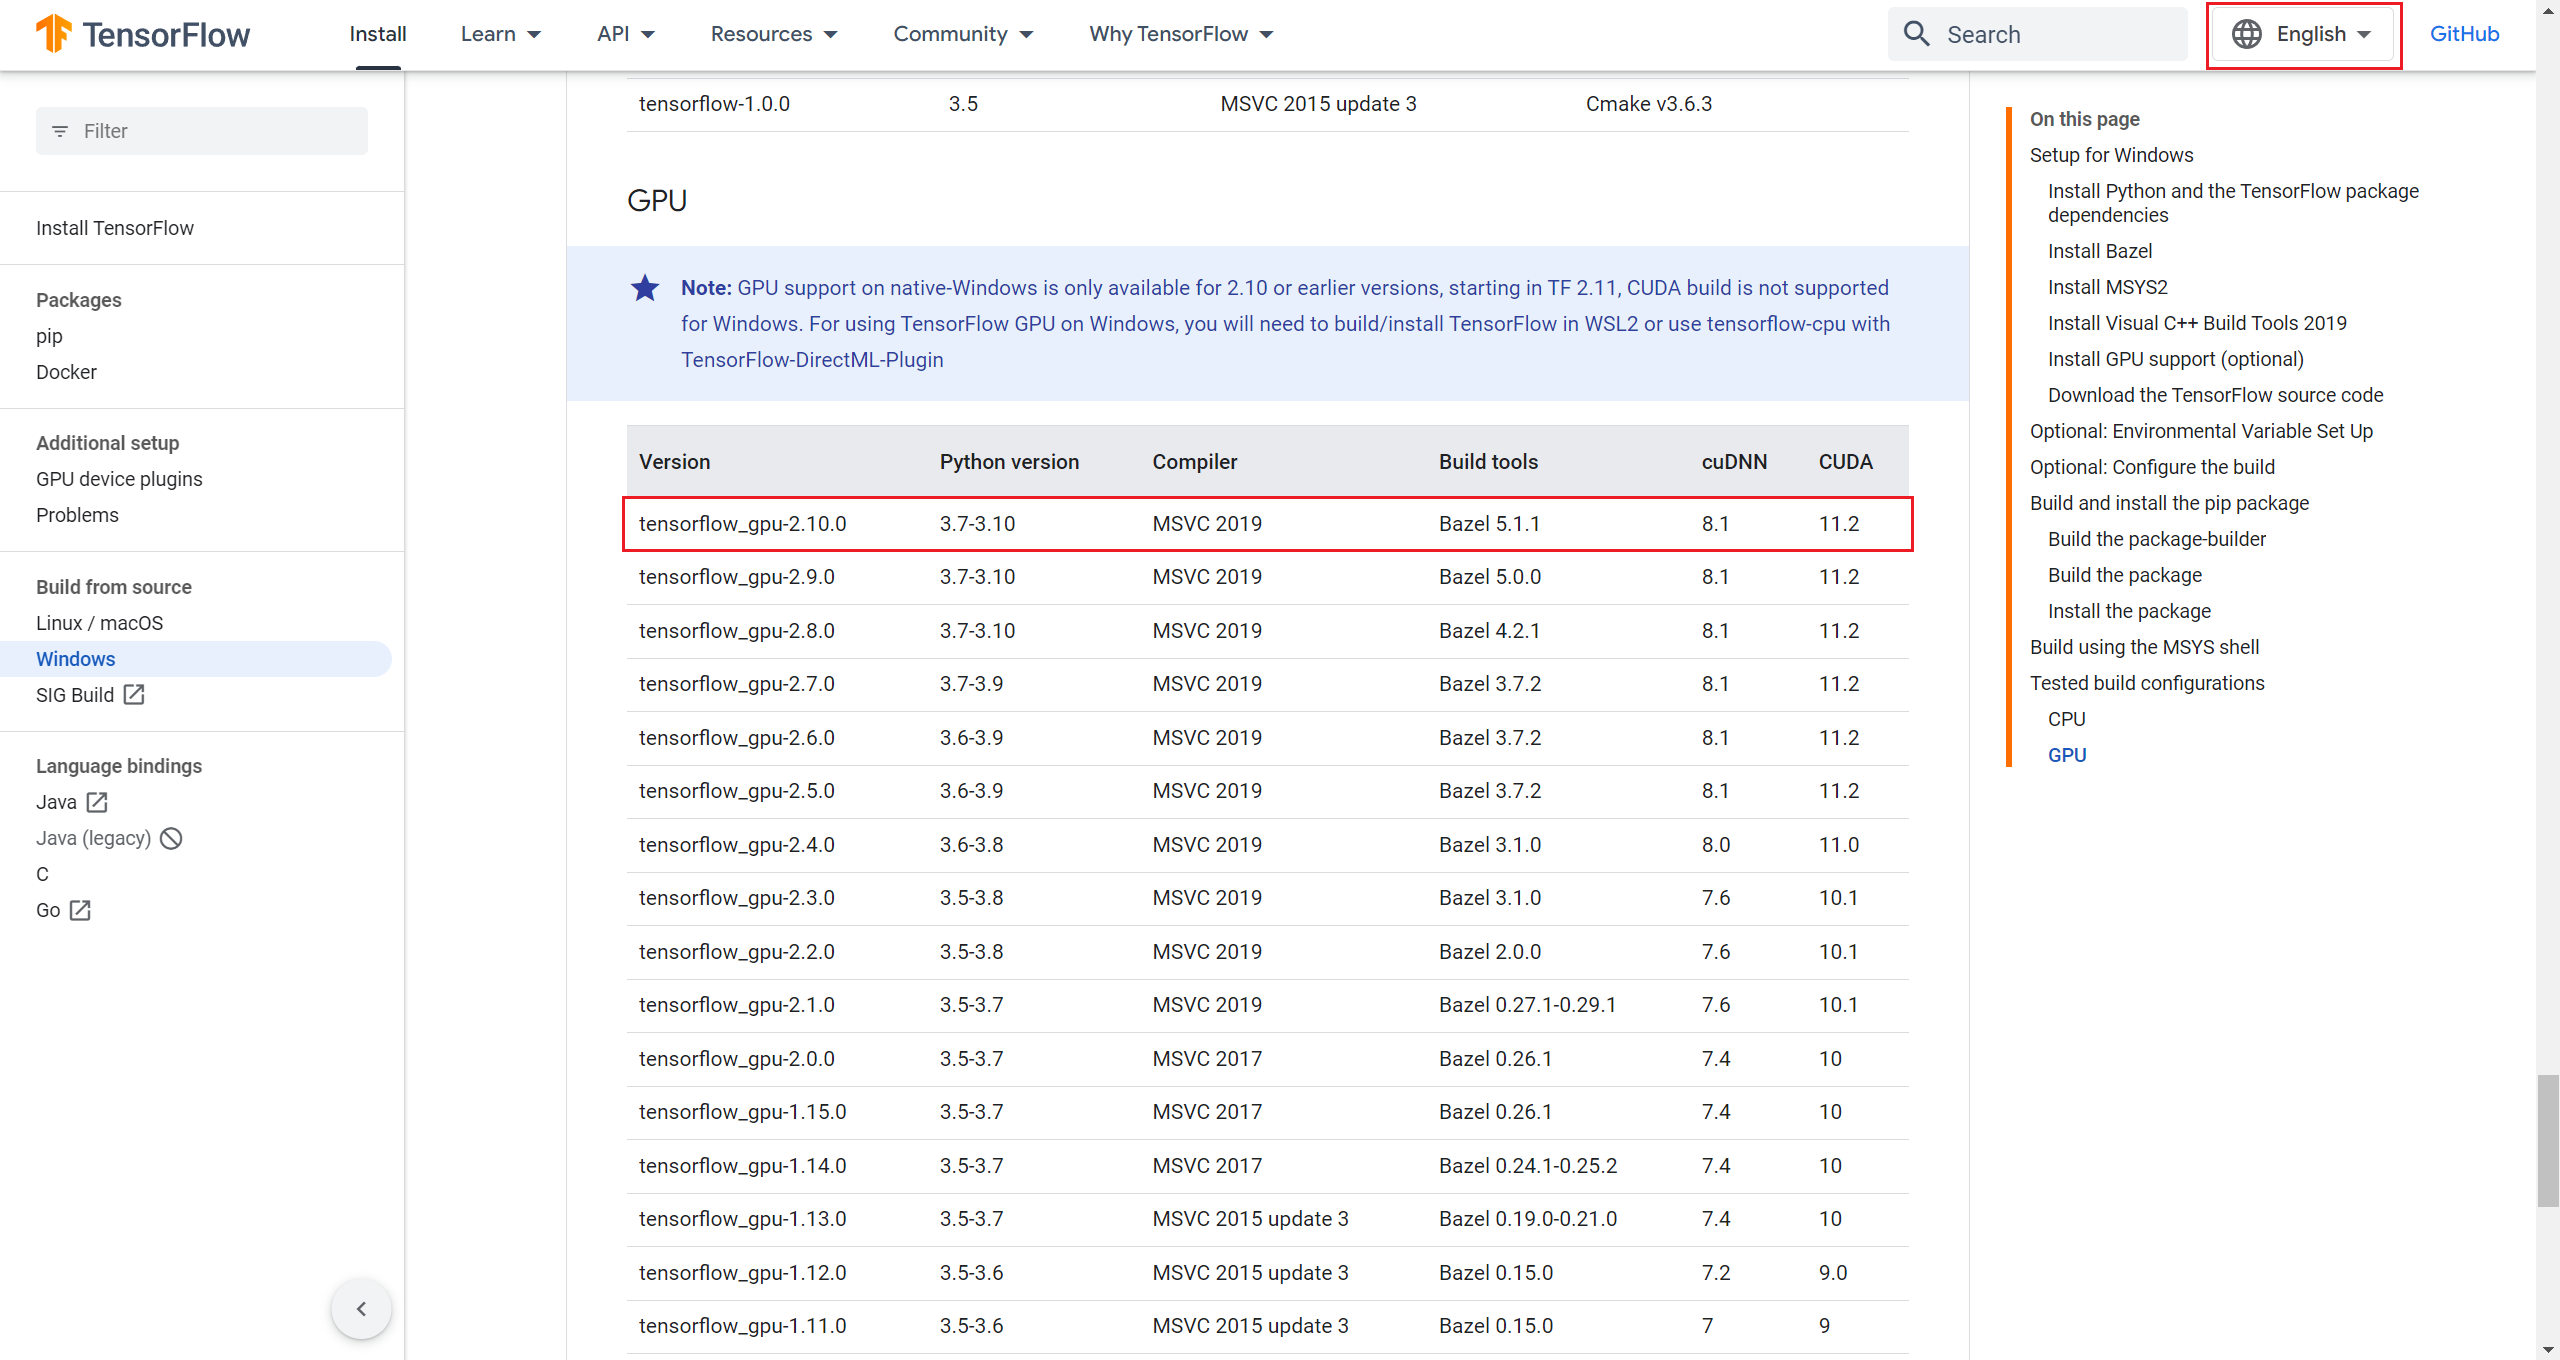Click the globe language icon
2560x1360 pixels.
tap(2246, 34)
